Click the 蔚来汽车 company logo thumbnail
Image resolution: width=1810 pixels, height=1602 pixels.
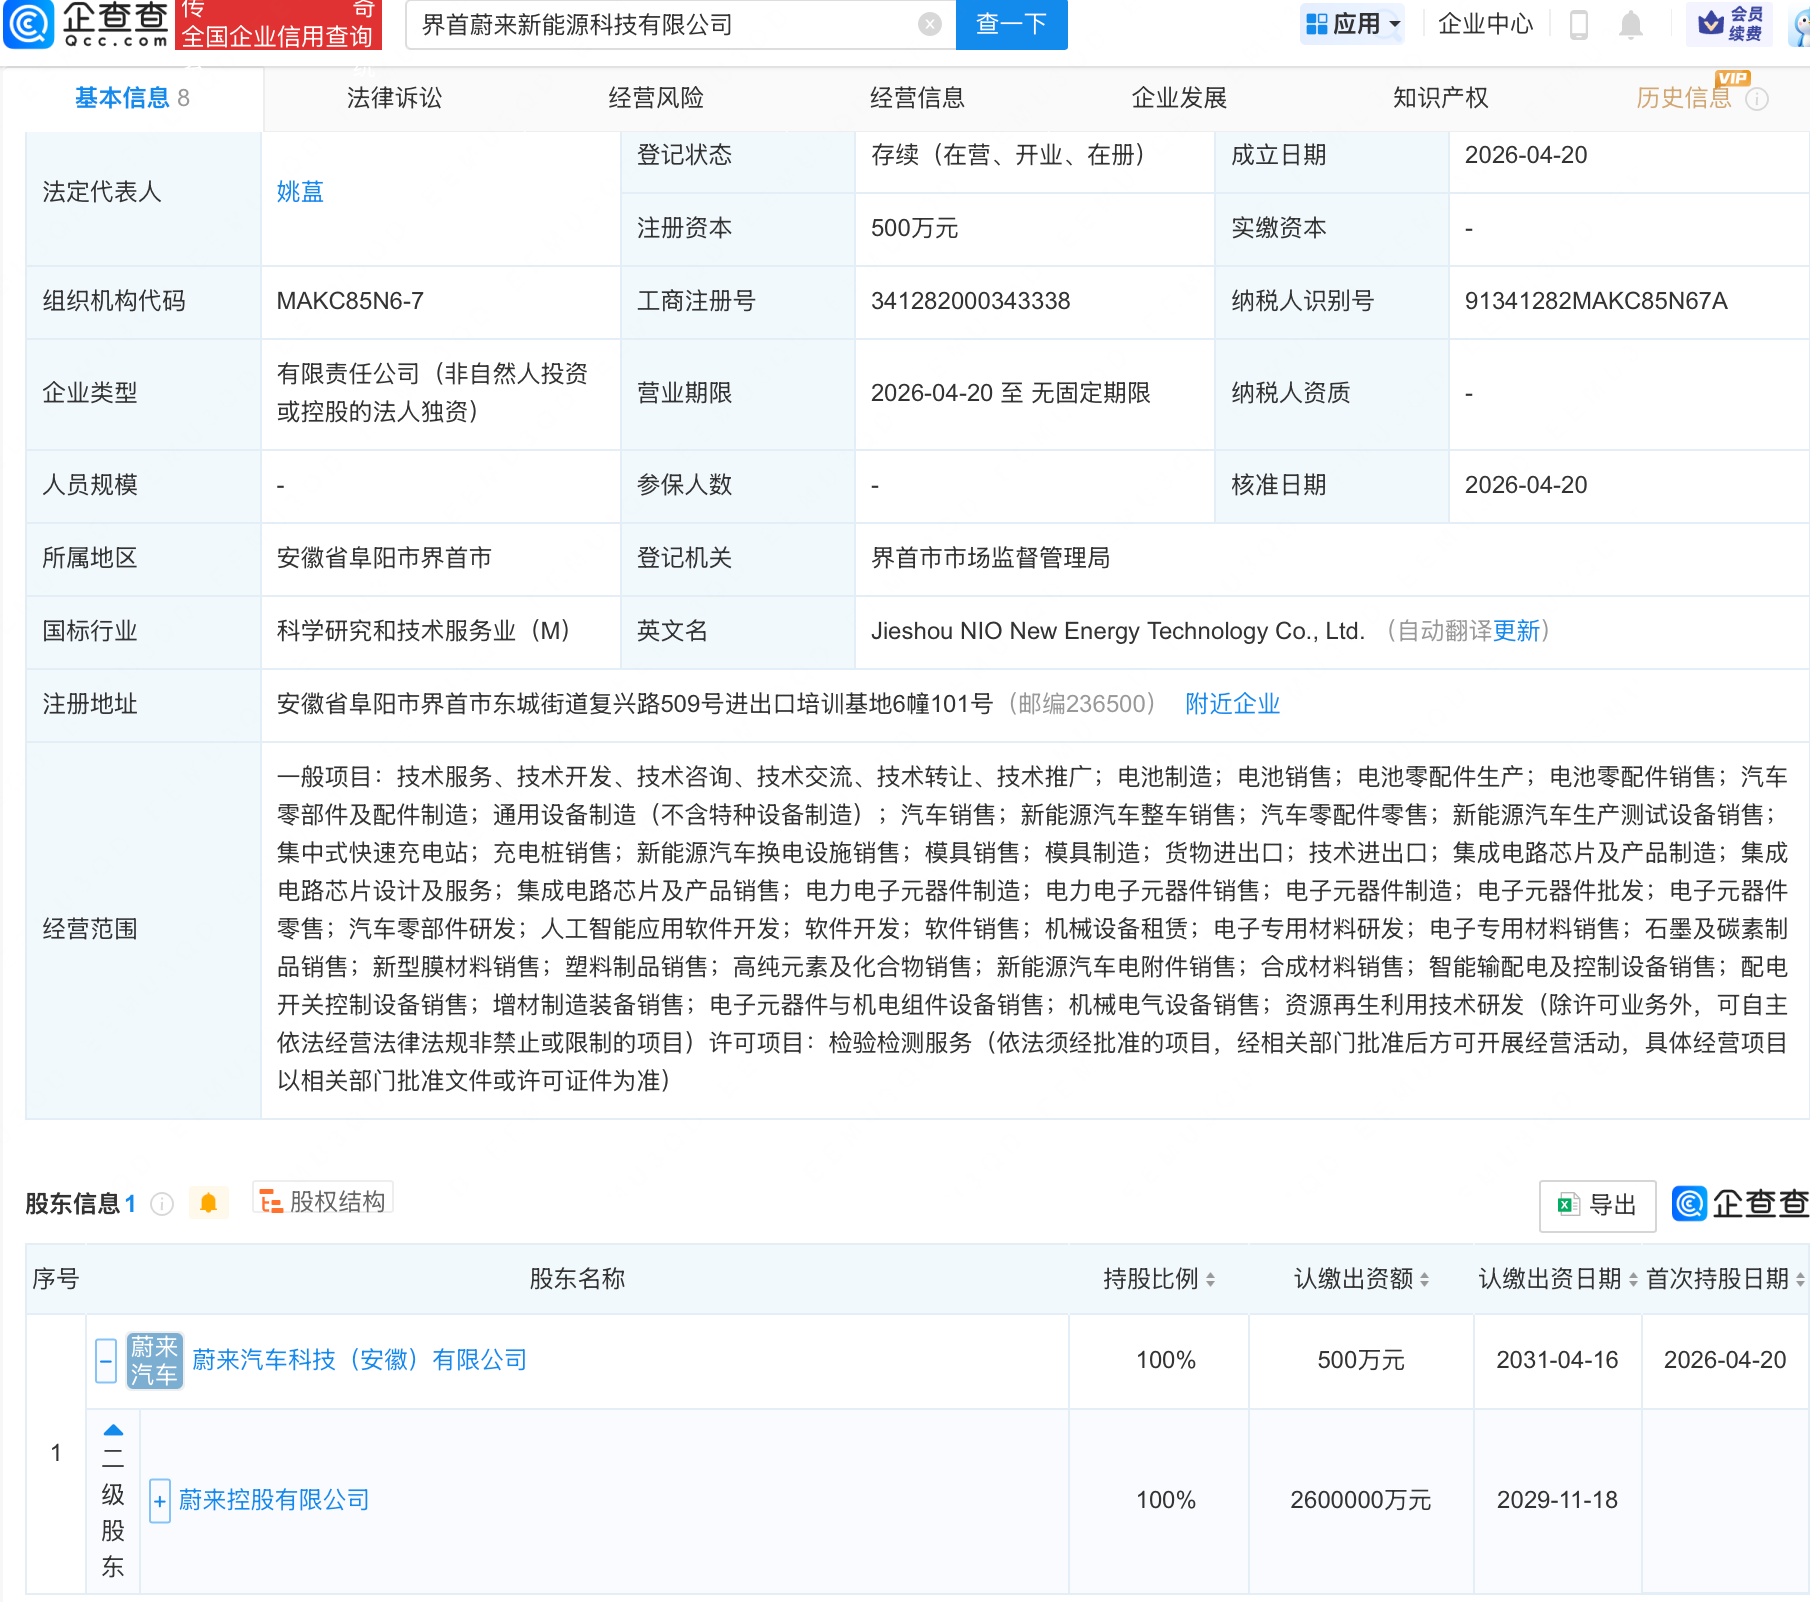click(x=155, y=1360)
